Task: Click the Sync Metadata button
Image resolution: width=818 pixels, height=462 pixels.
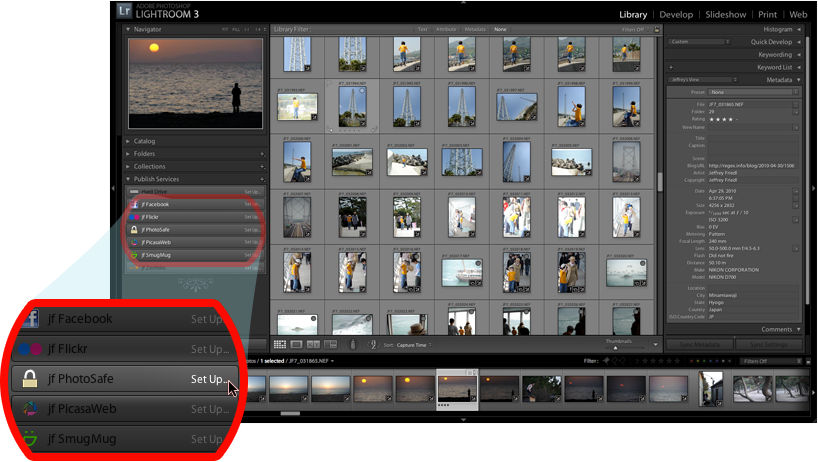Action: click(700, 345)
